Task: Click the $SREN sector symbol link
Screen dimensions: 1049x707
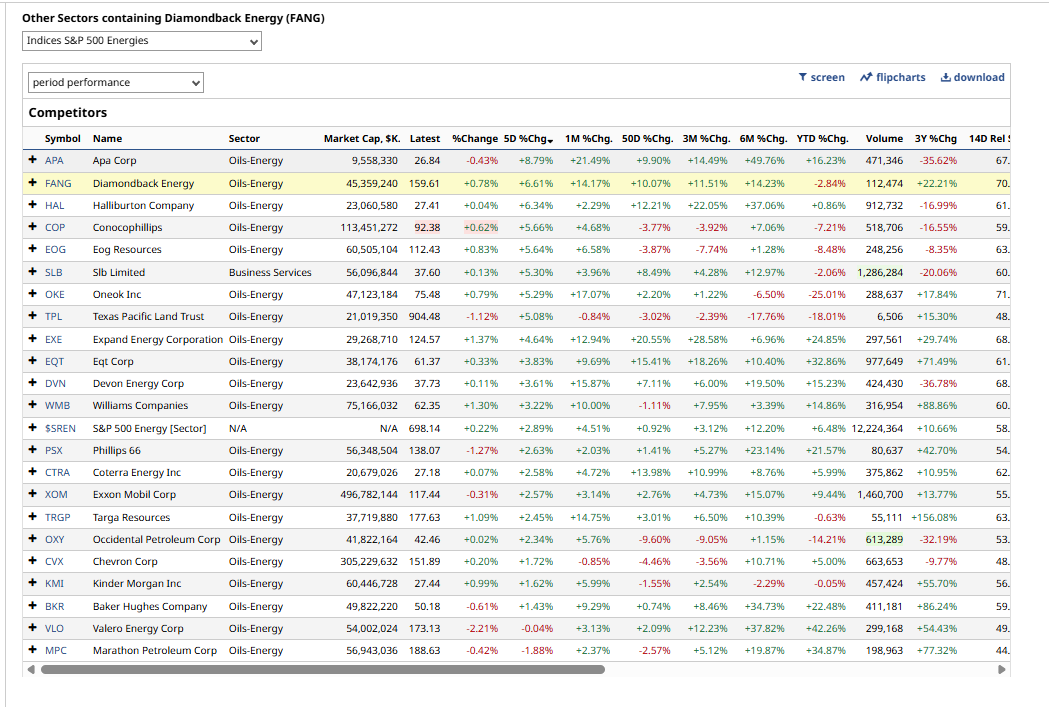Action: pyautogui.click(x=60, y=428)
